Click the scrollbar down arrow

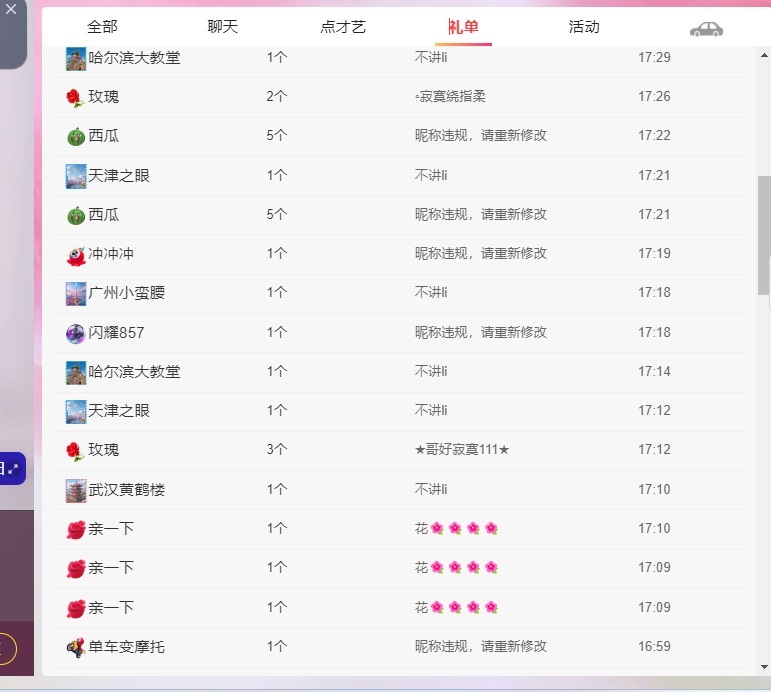click(764, 667)
